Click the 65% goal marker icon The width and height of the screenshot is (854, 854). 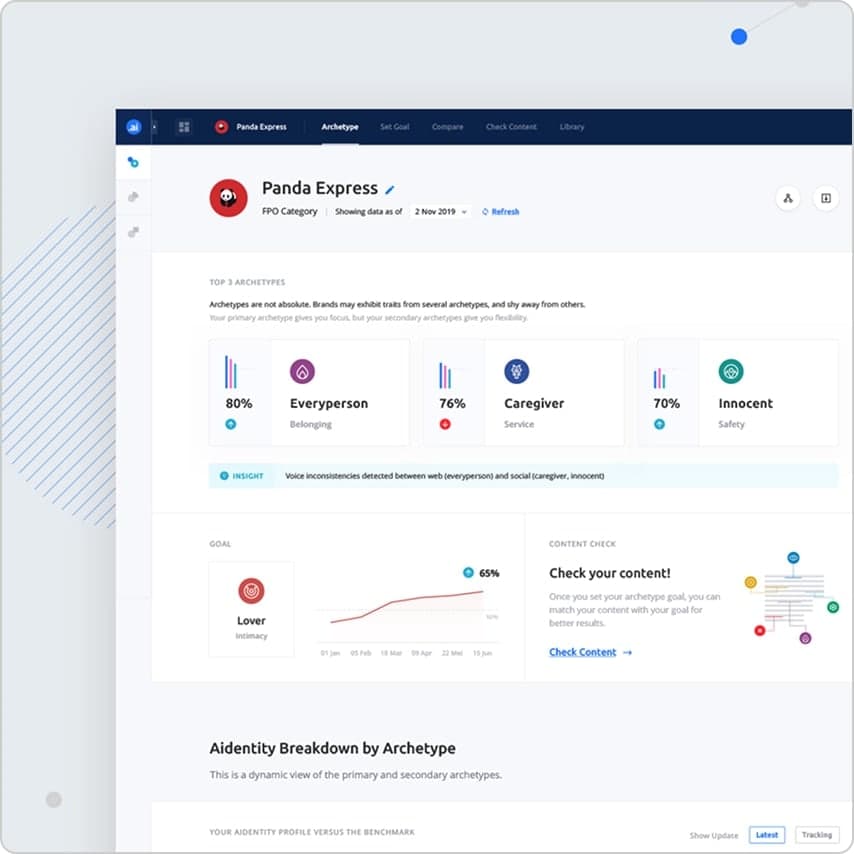468,572
